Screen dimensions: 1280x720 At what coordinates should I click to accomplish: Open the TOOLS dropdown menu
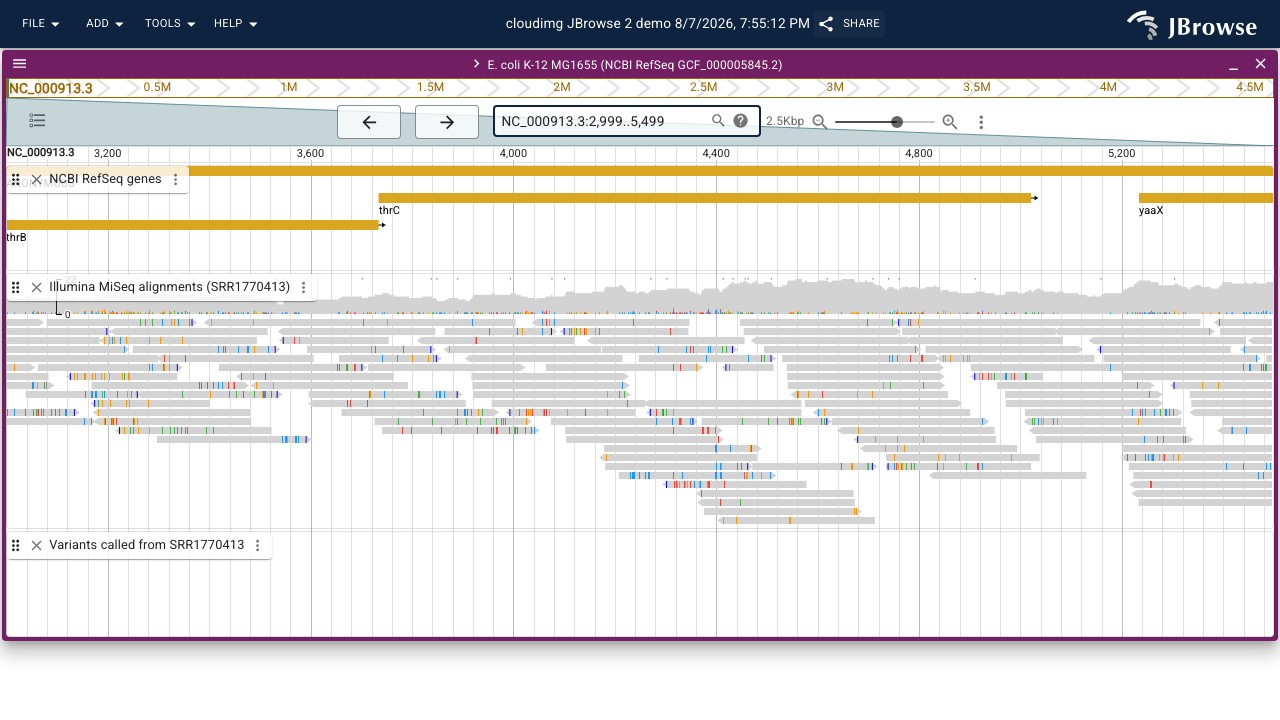coord(170,23)
